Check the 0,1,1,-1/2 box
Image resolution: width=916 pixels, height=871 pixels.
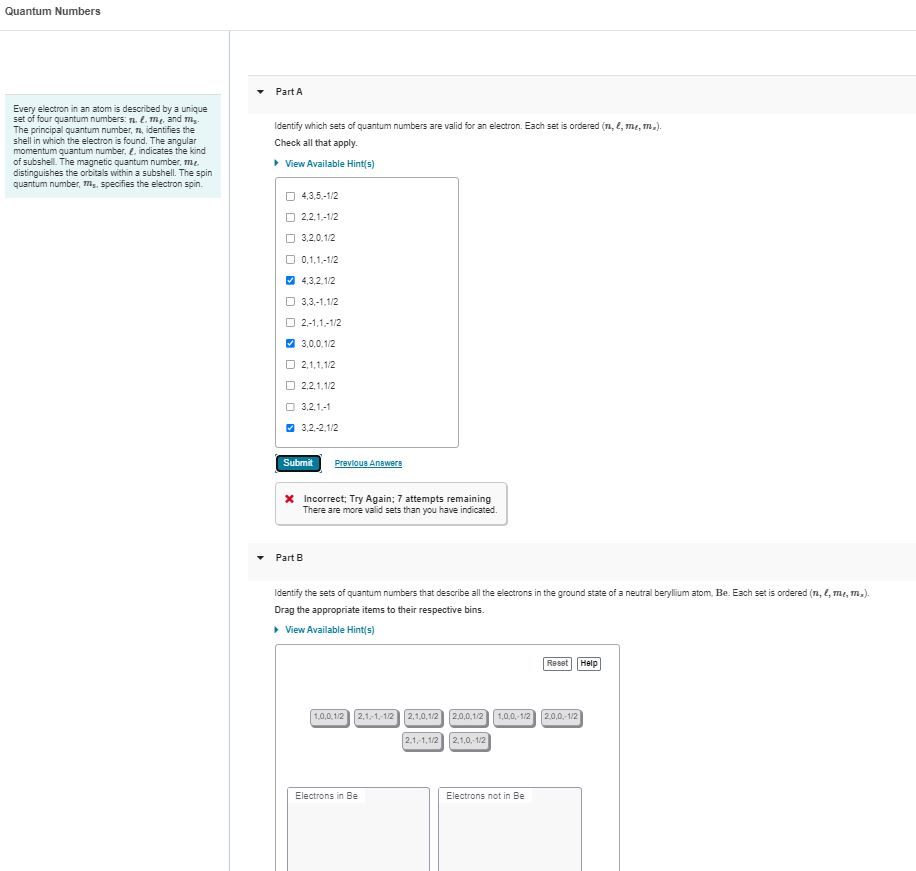290,259
